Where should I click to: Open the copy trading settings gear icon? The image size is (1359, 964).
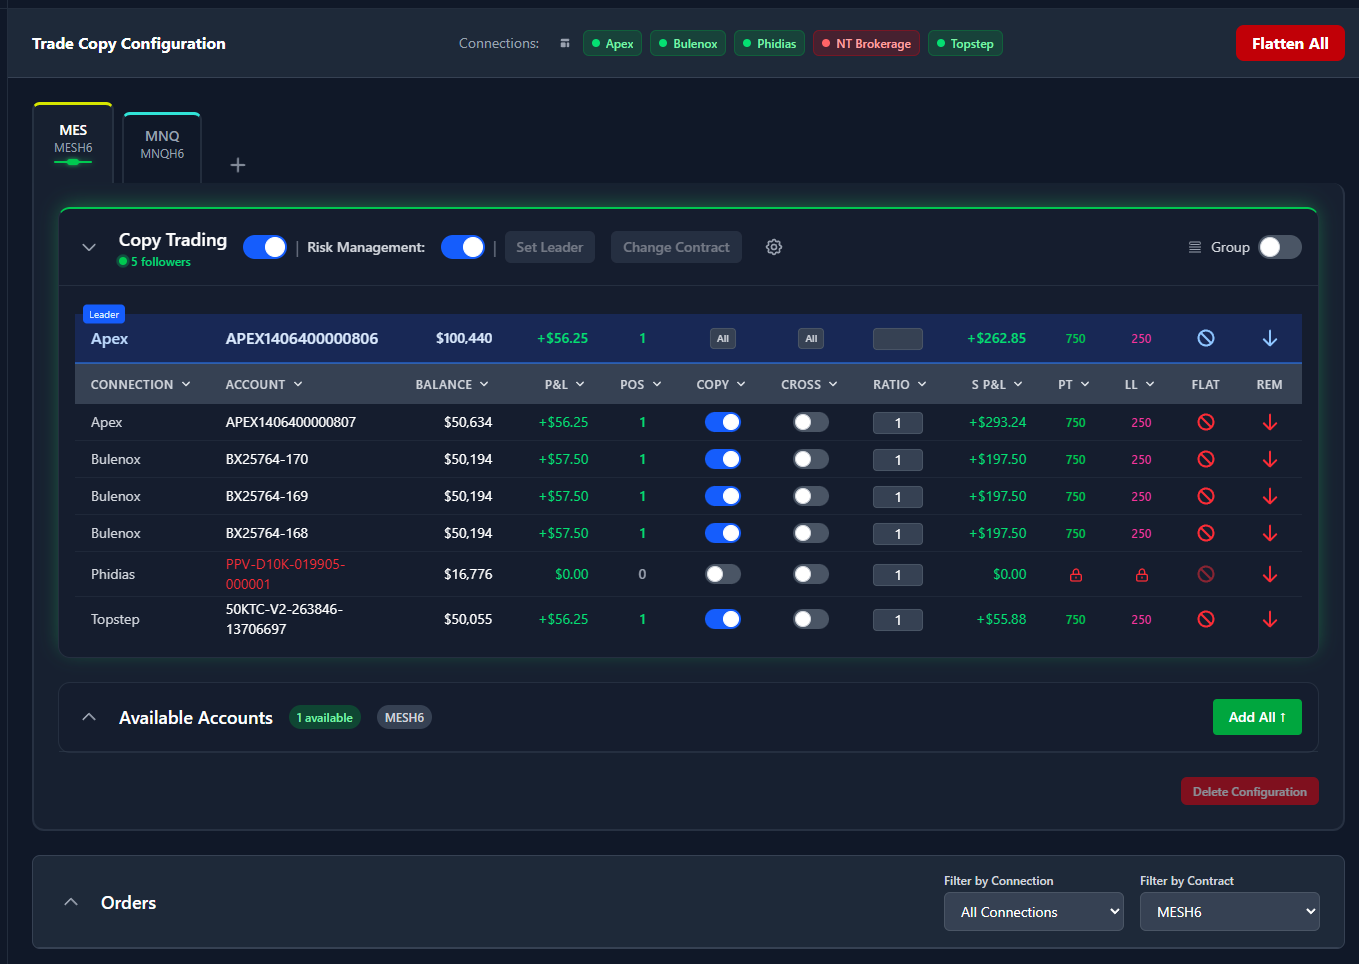click(774, 247)
